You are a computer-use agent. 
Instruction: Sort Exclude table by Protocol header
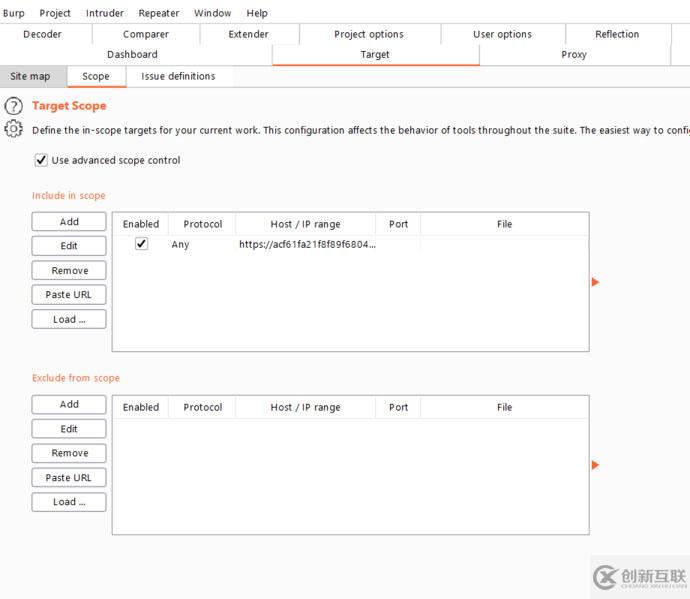tap(202, 408)
